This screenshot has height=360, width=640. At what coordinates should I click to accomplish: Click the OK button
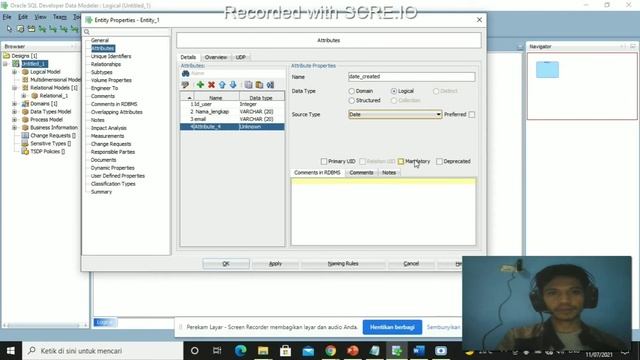226,264
